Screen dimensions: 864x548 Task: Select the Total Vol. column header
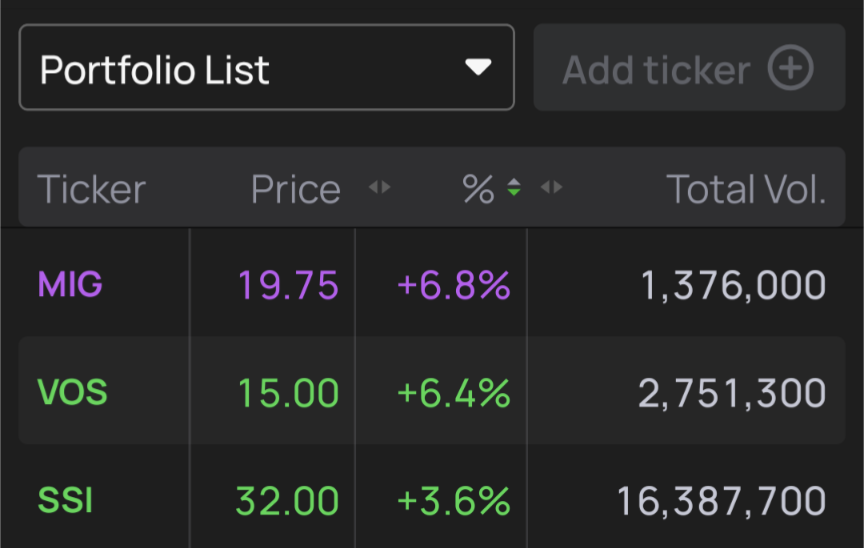click(x=746, y=189)
